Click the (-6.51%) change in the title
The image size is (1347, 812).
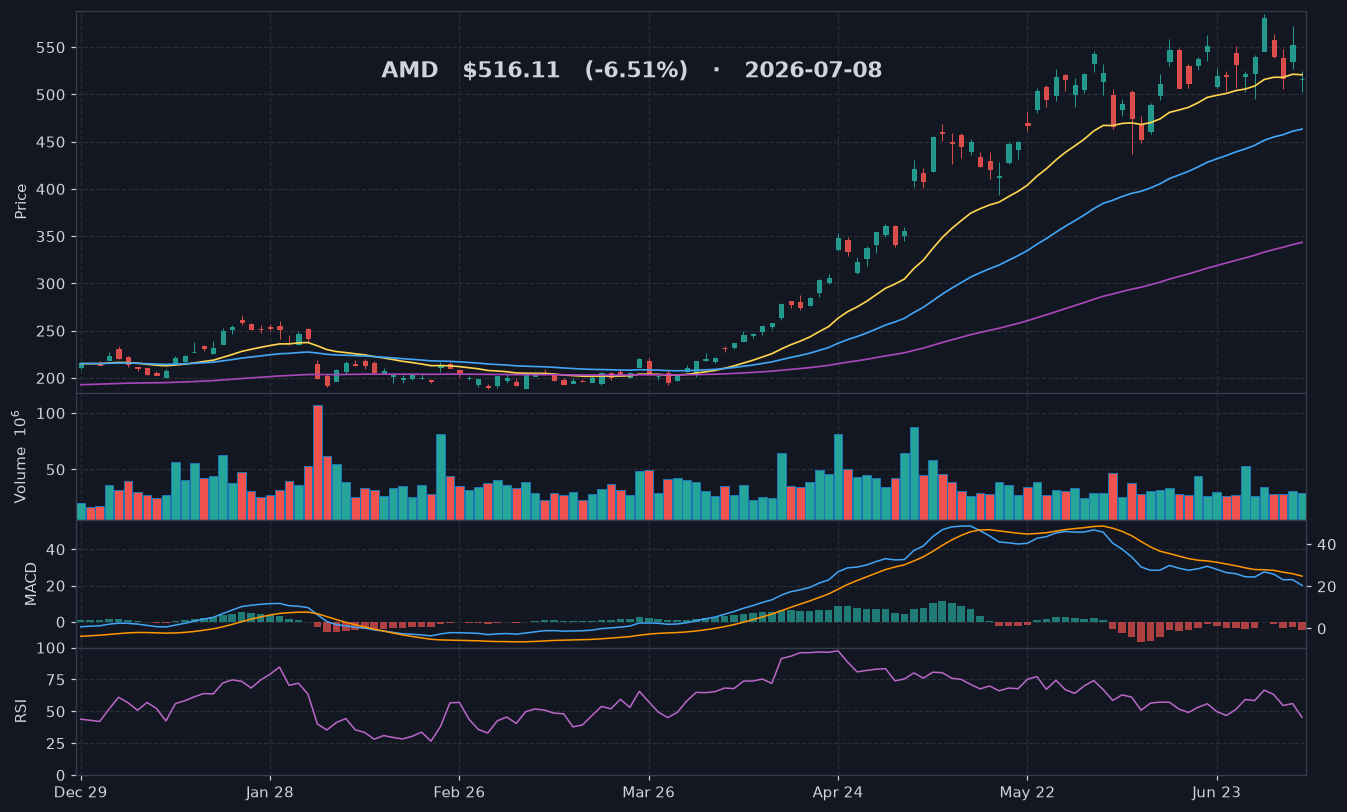coord(636,71)
